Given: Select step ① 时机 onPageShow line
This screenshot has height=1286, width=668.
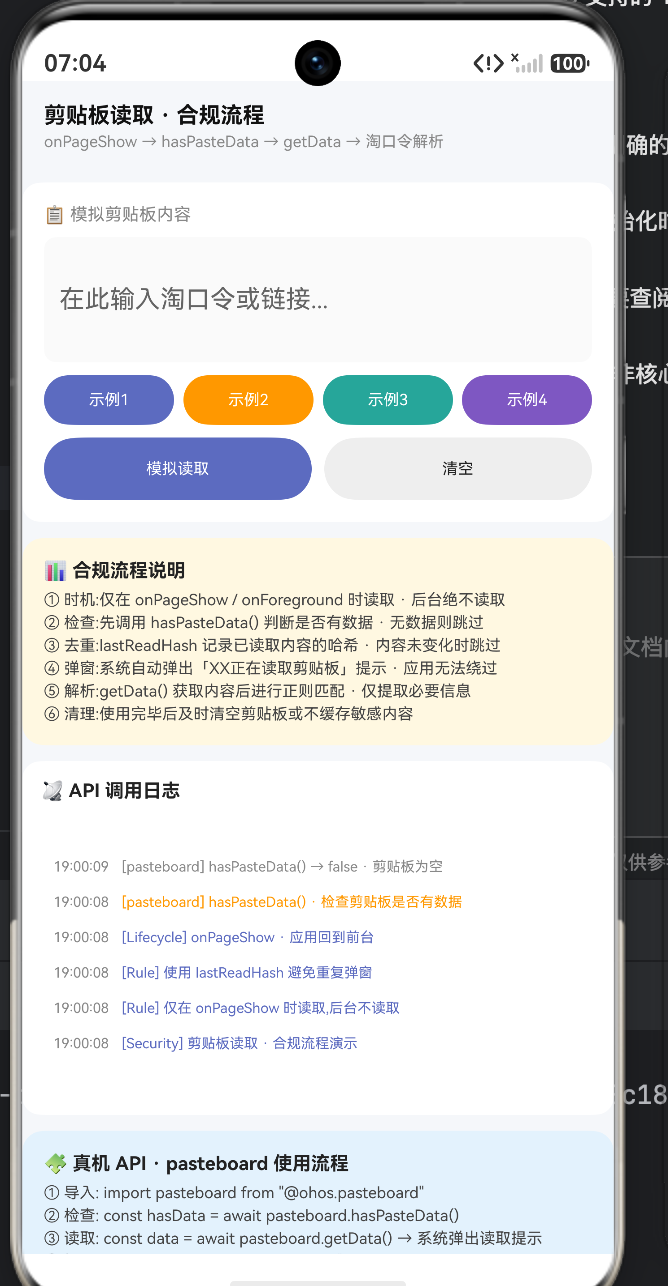Looking at the screenshot, I should click(275, 600).
